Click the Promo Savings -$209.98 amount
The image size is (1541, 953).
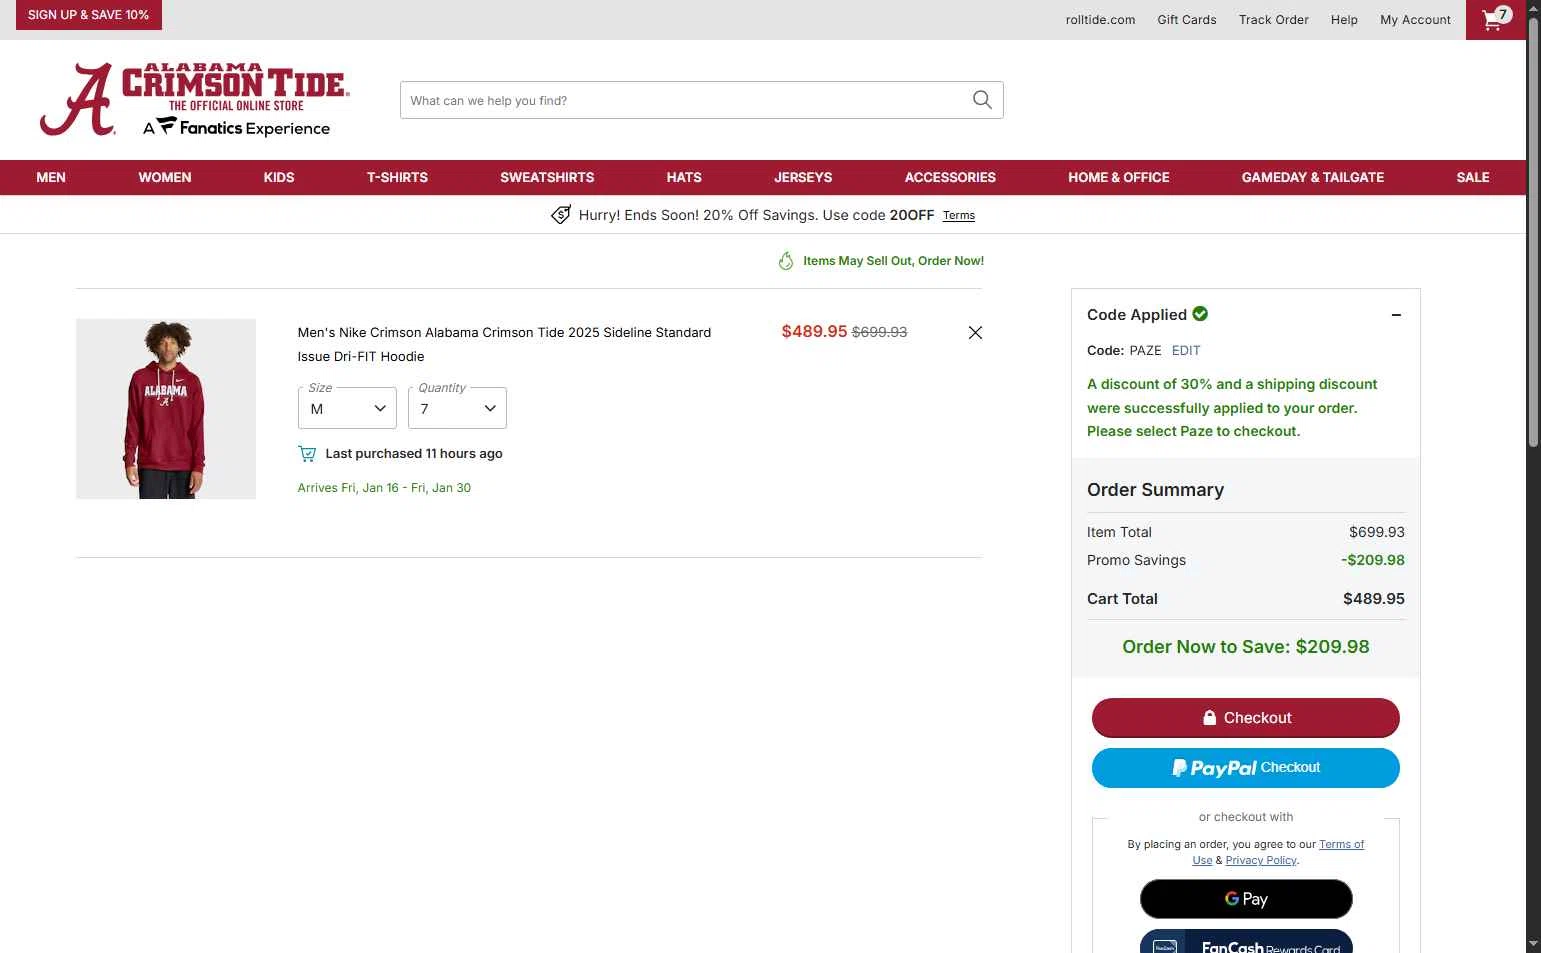(1372, 560)
